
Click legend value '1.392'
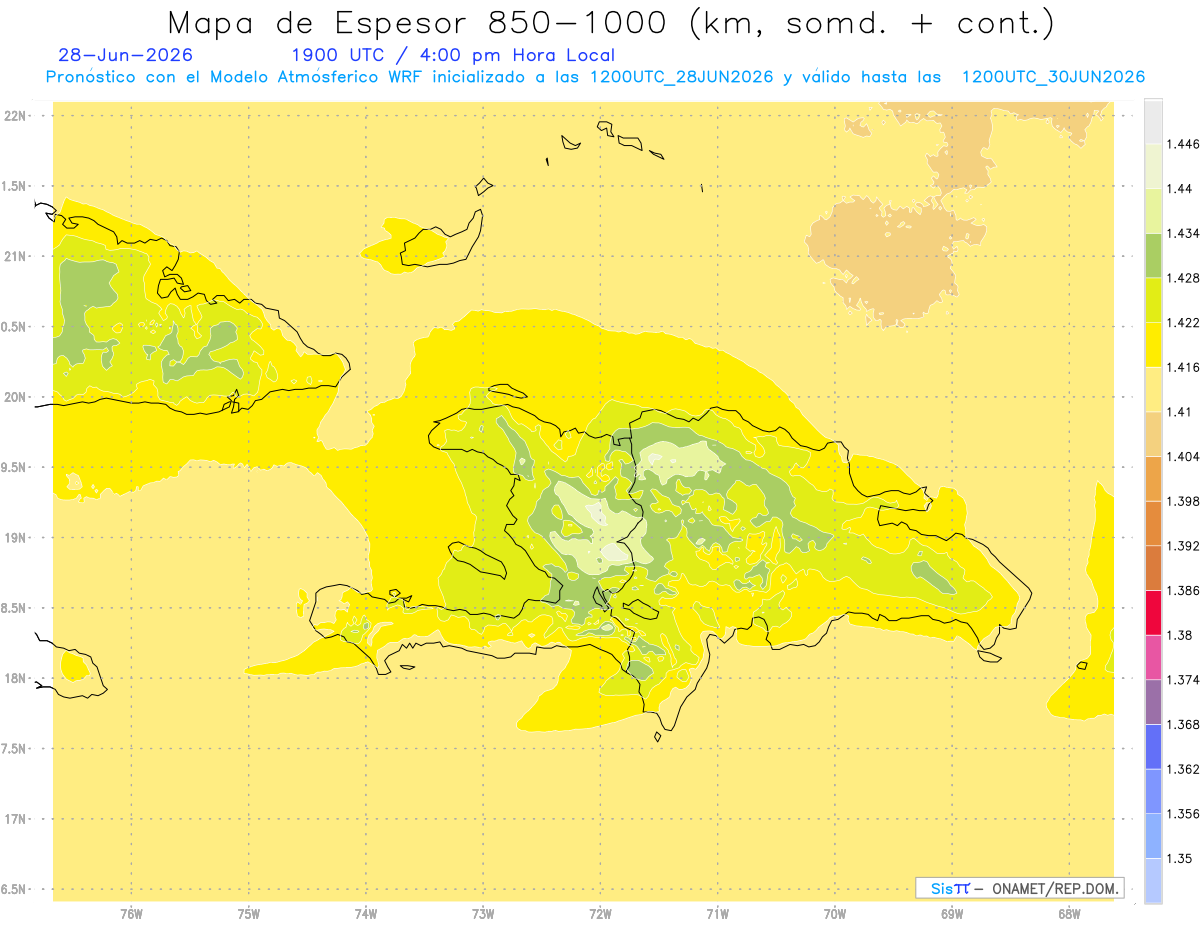[x=1183, y=546]
